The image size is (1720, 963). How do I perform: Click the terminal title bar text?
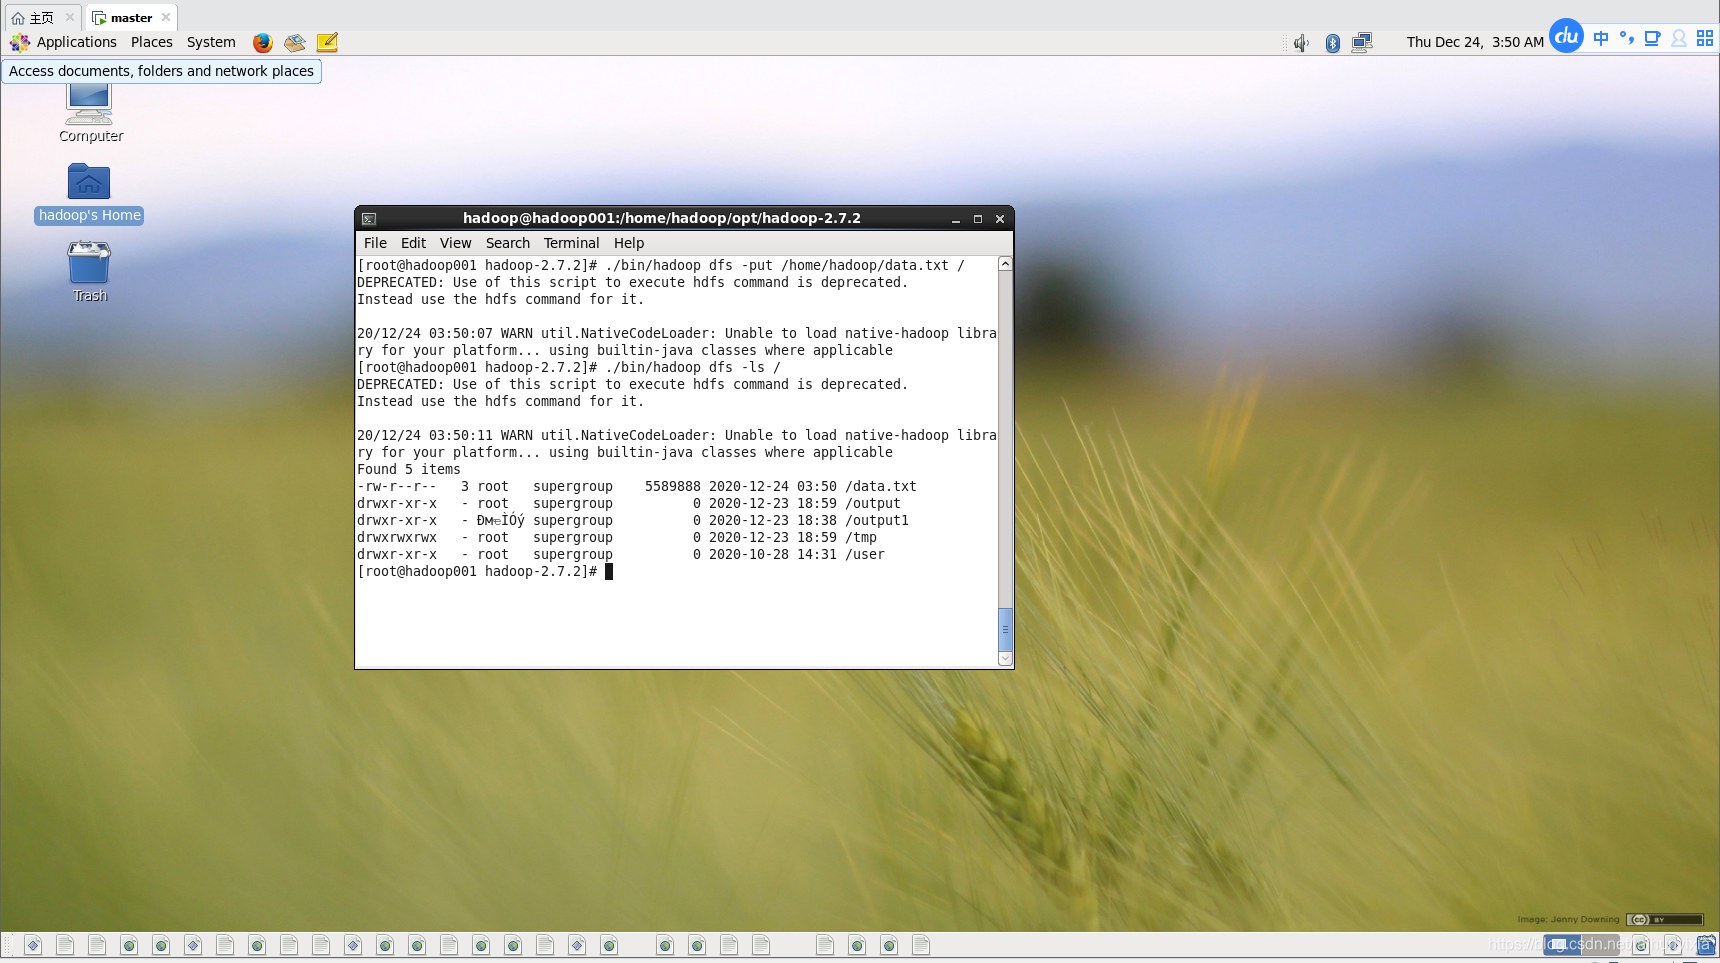pos(661,218)
